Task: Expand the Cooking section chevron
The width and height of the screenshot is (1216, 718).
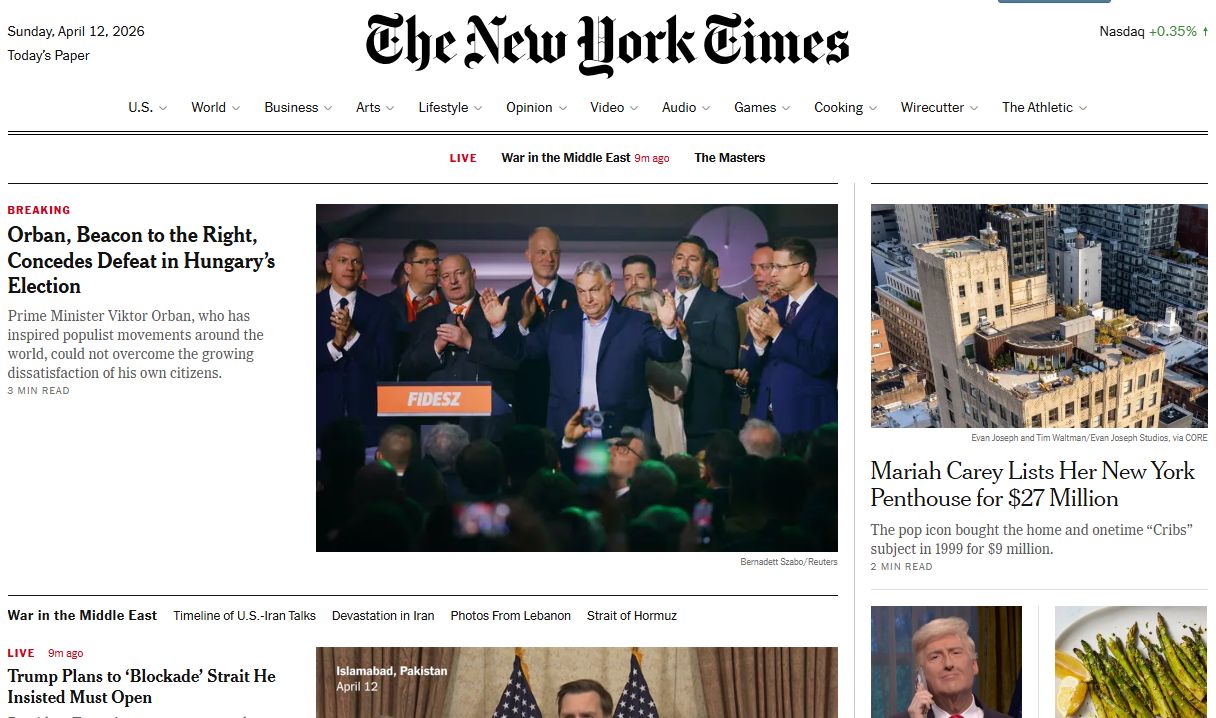Action: (x=873, y=108)
